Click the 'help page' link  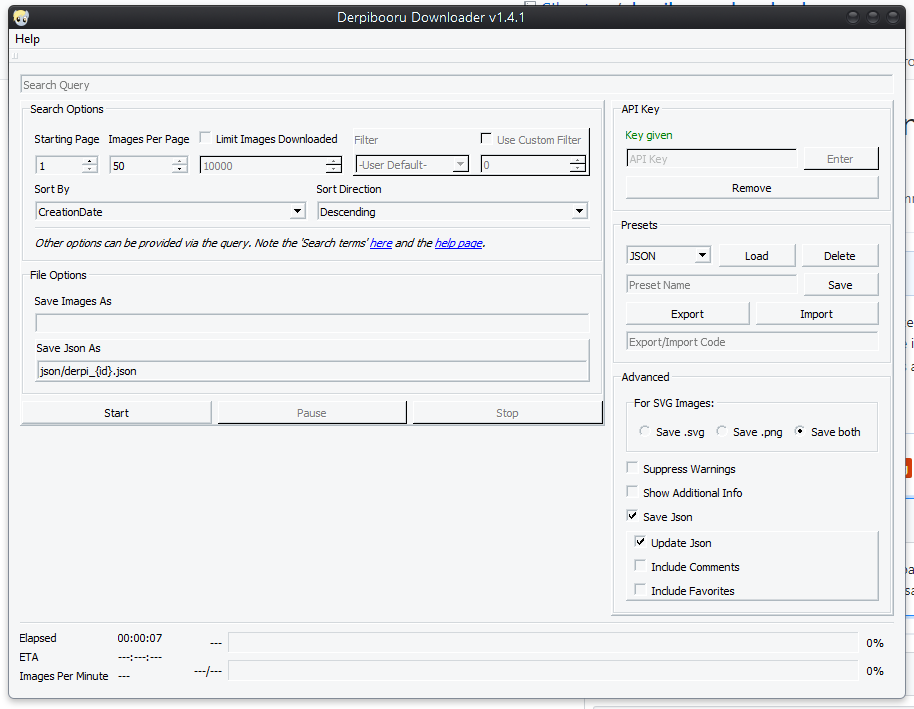pyautogui.click(x=458, y=242)
